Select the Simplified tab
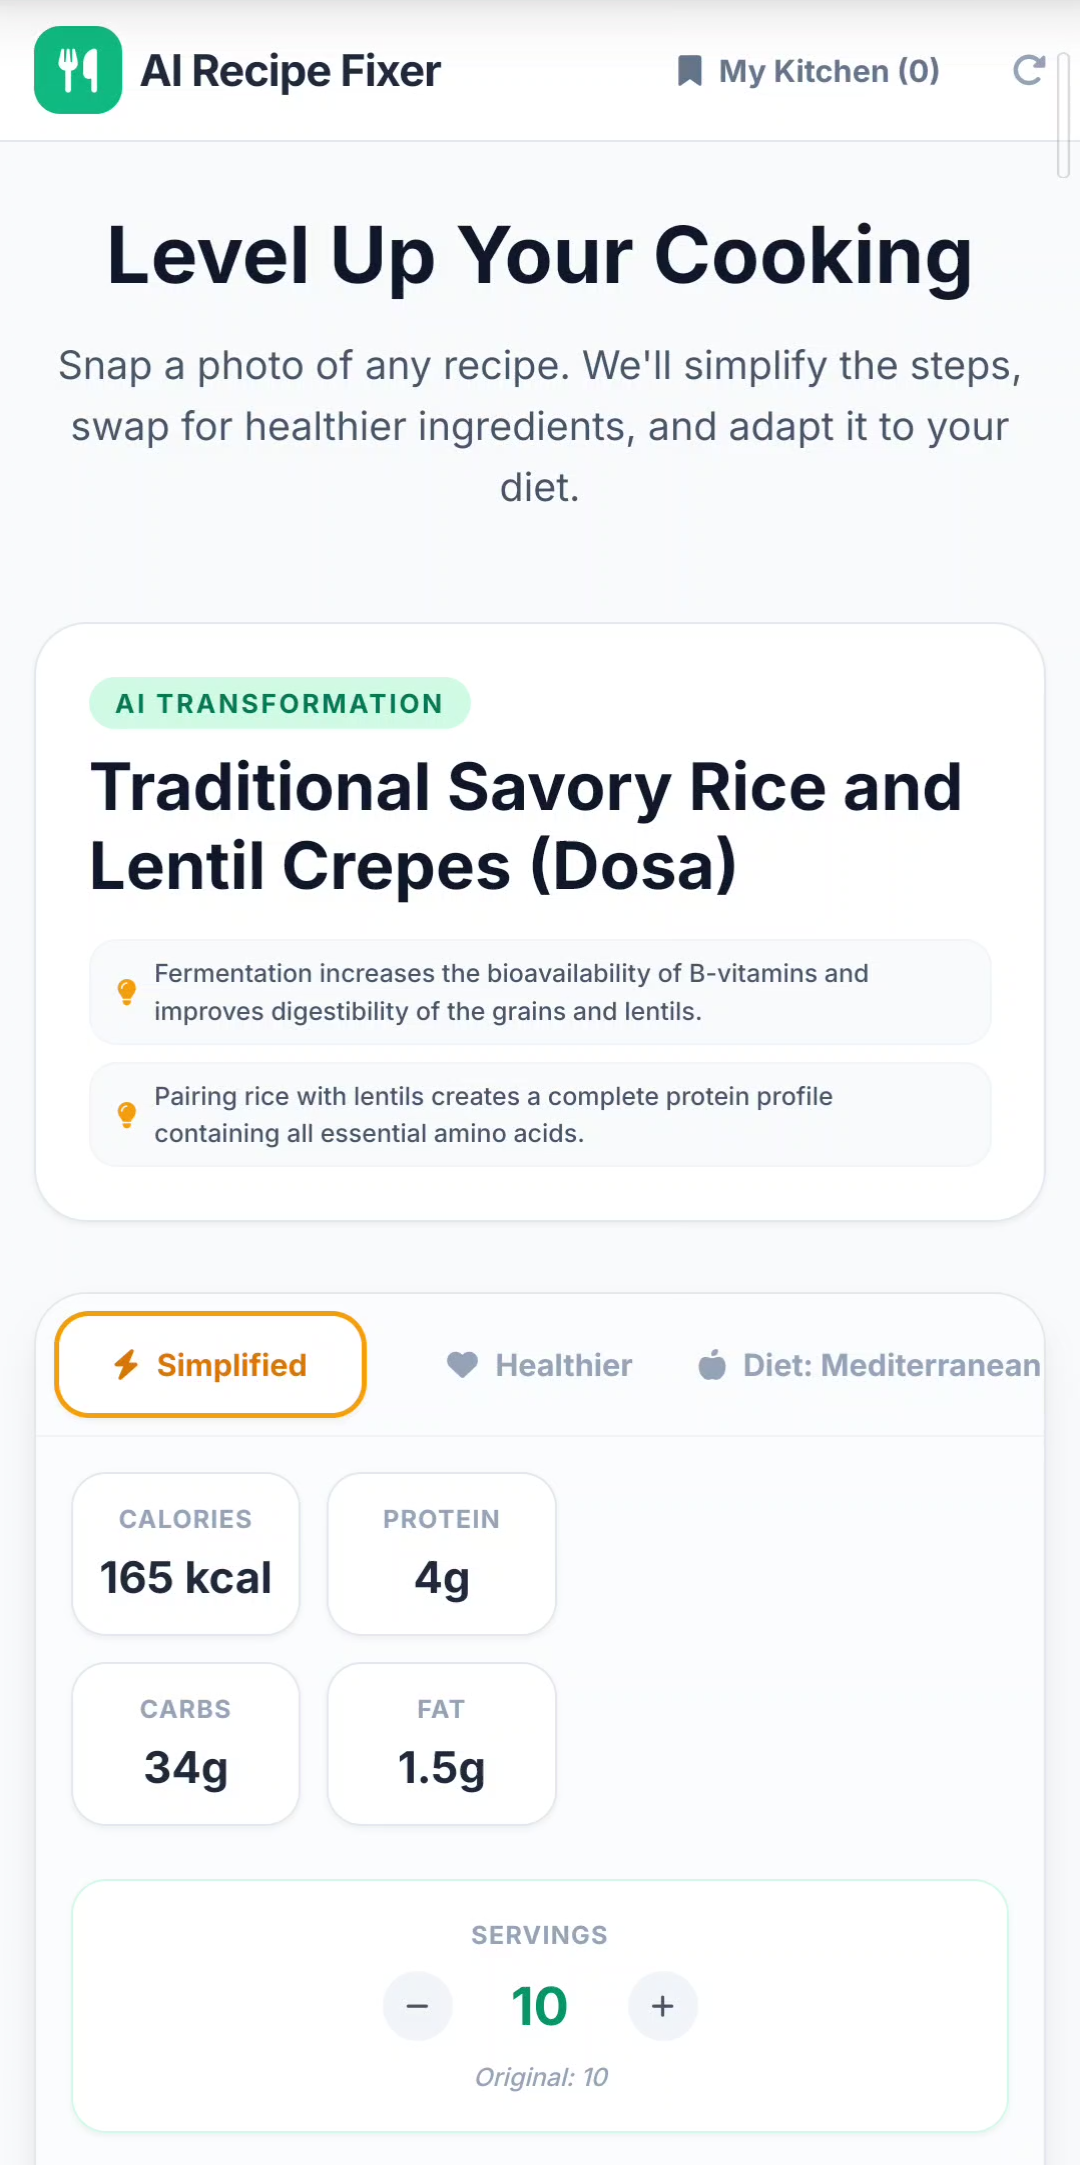1080x2165 pixels. click(210, 1364)
